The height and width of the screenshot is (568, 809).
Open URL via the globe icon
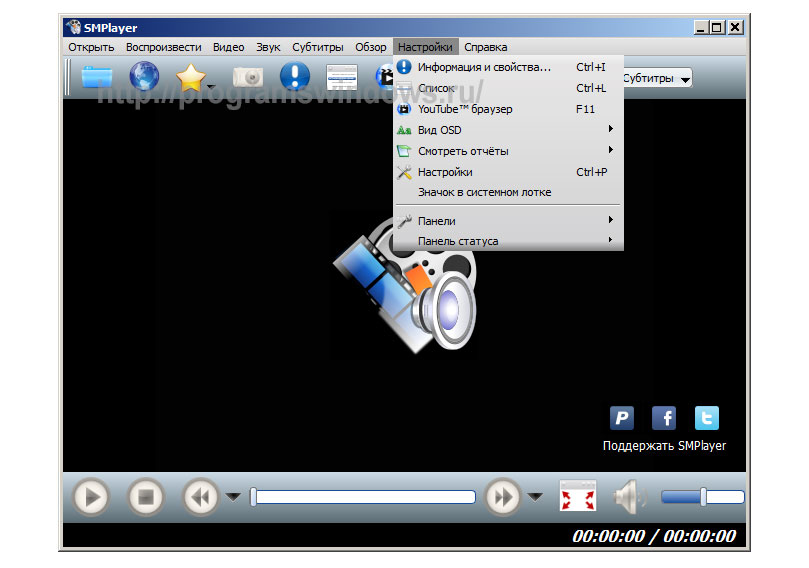point(144,76)
